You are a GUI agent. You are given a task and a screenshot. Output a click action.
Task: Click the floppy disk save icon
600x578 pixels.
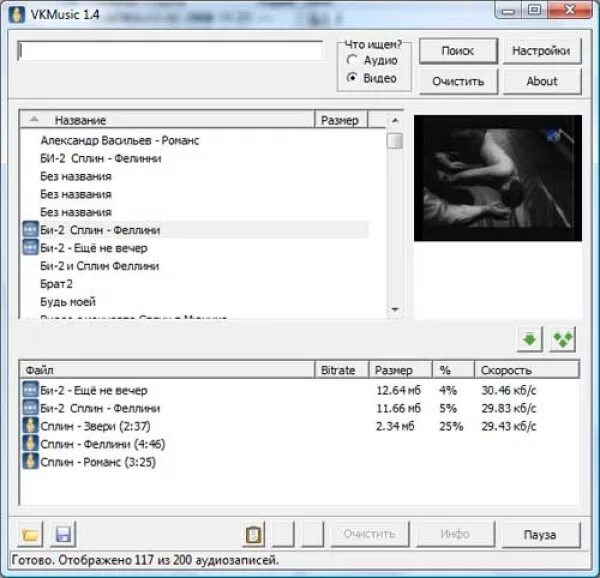(63, 534)
